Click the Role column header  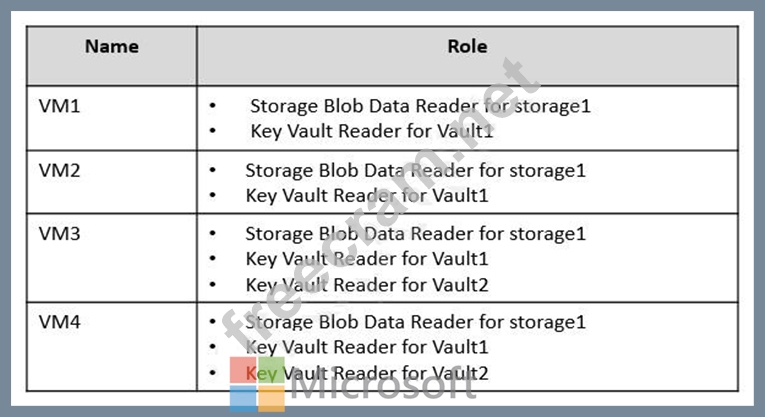pos(467,46)
